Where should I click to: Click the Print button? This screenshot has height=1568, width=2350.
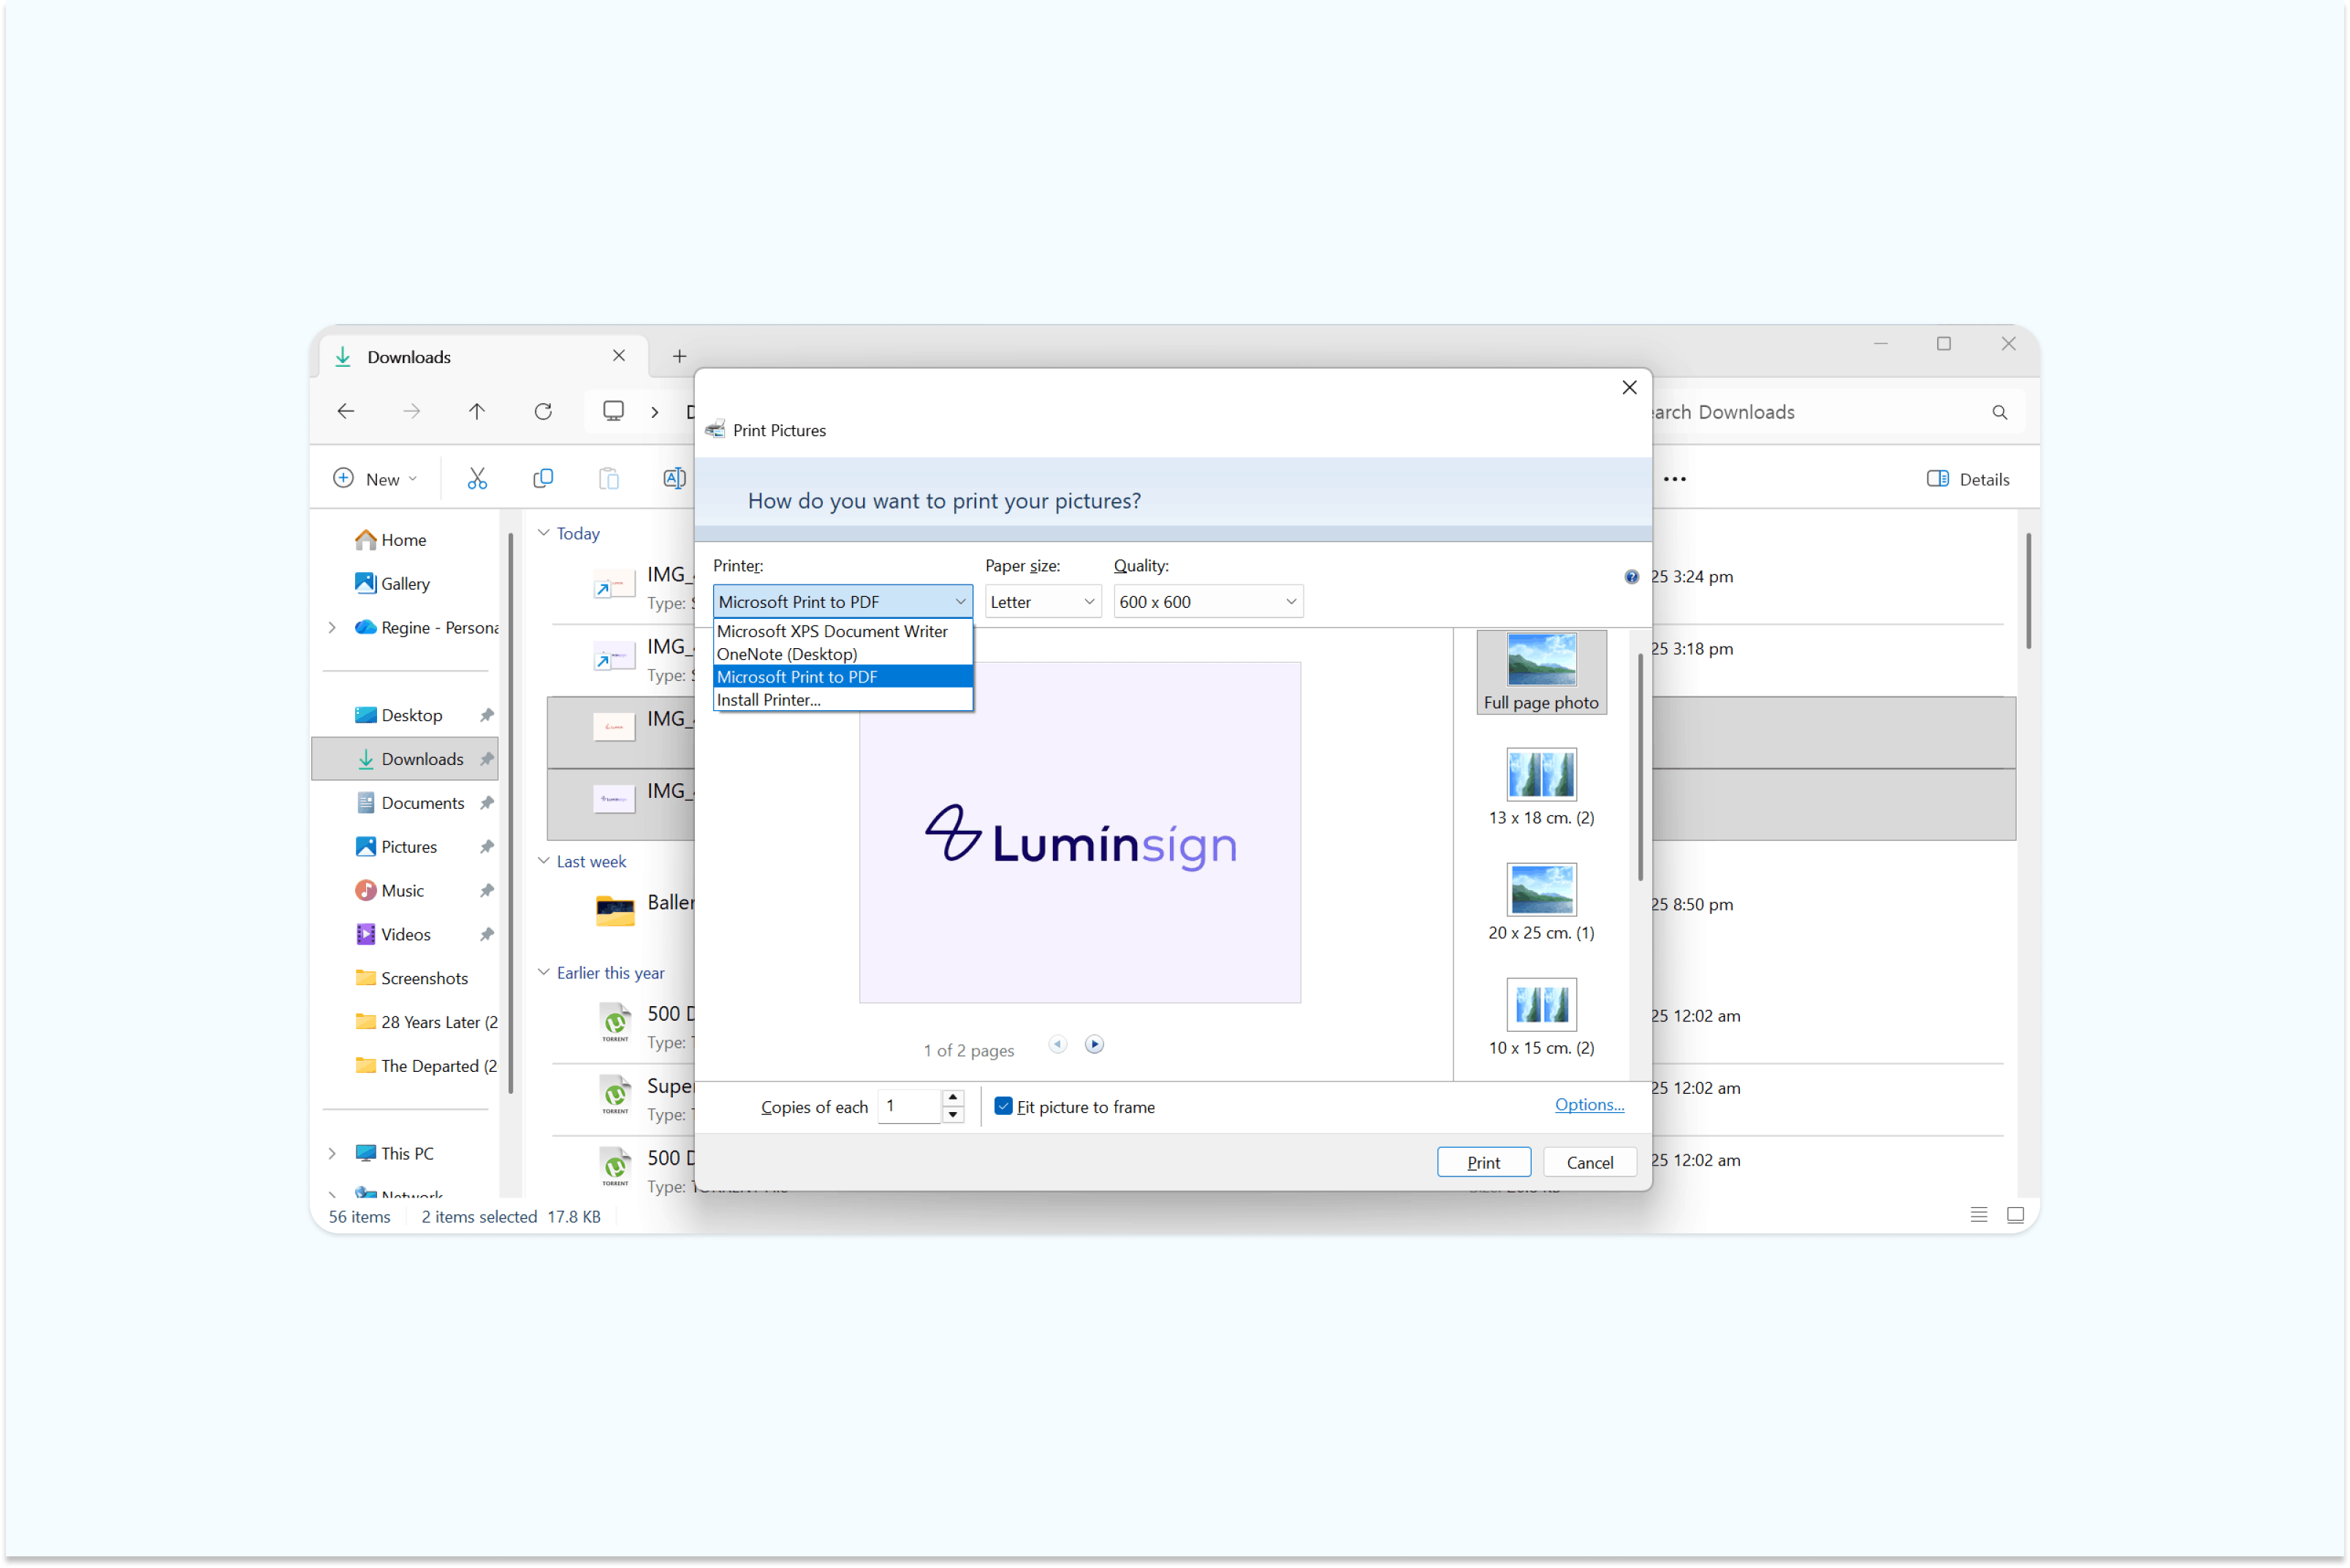point(1483,1162)
